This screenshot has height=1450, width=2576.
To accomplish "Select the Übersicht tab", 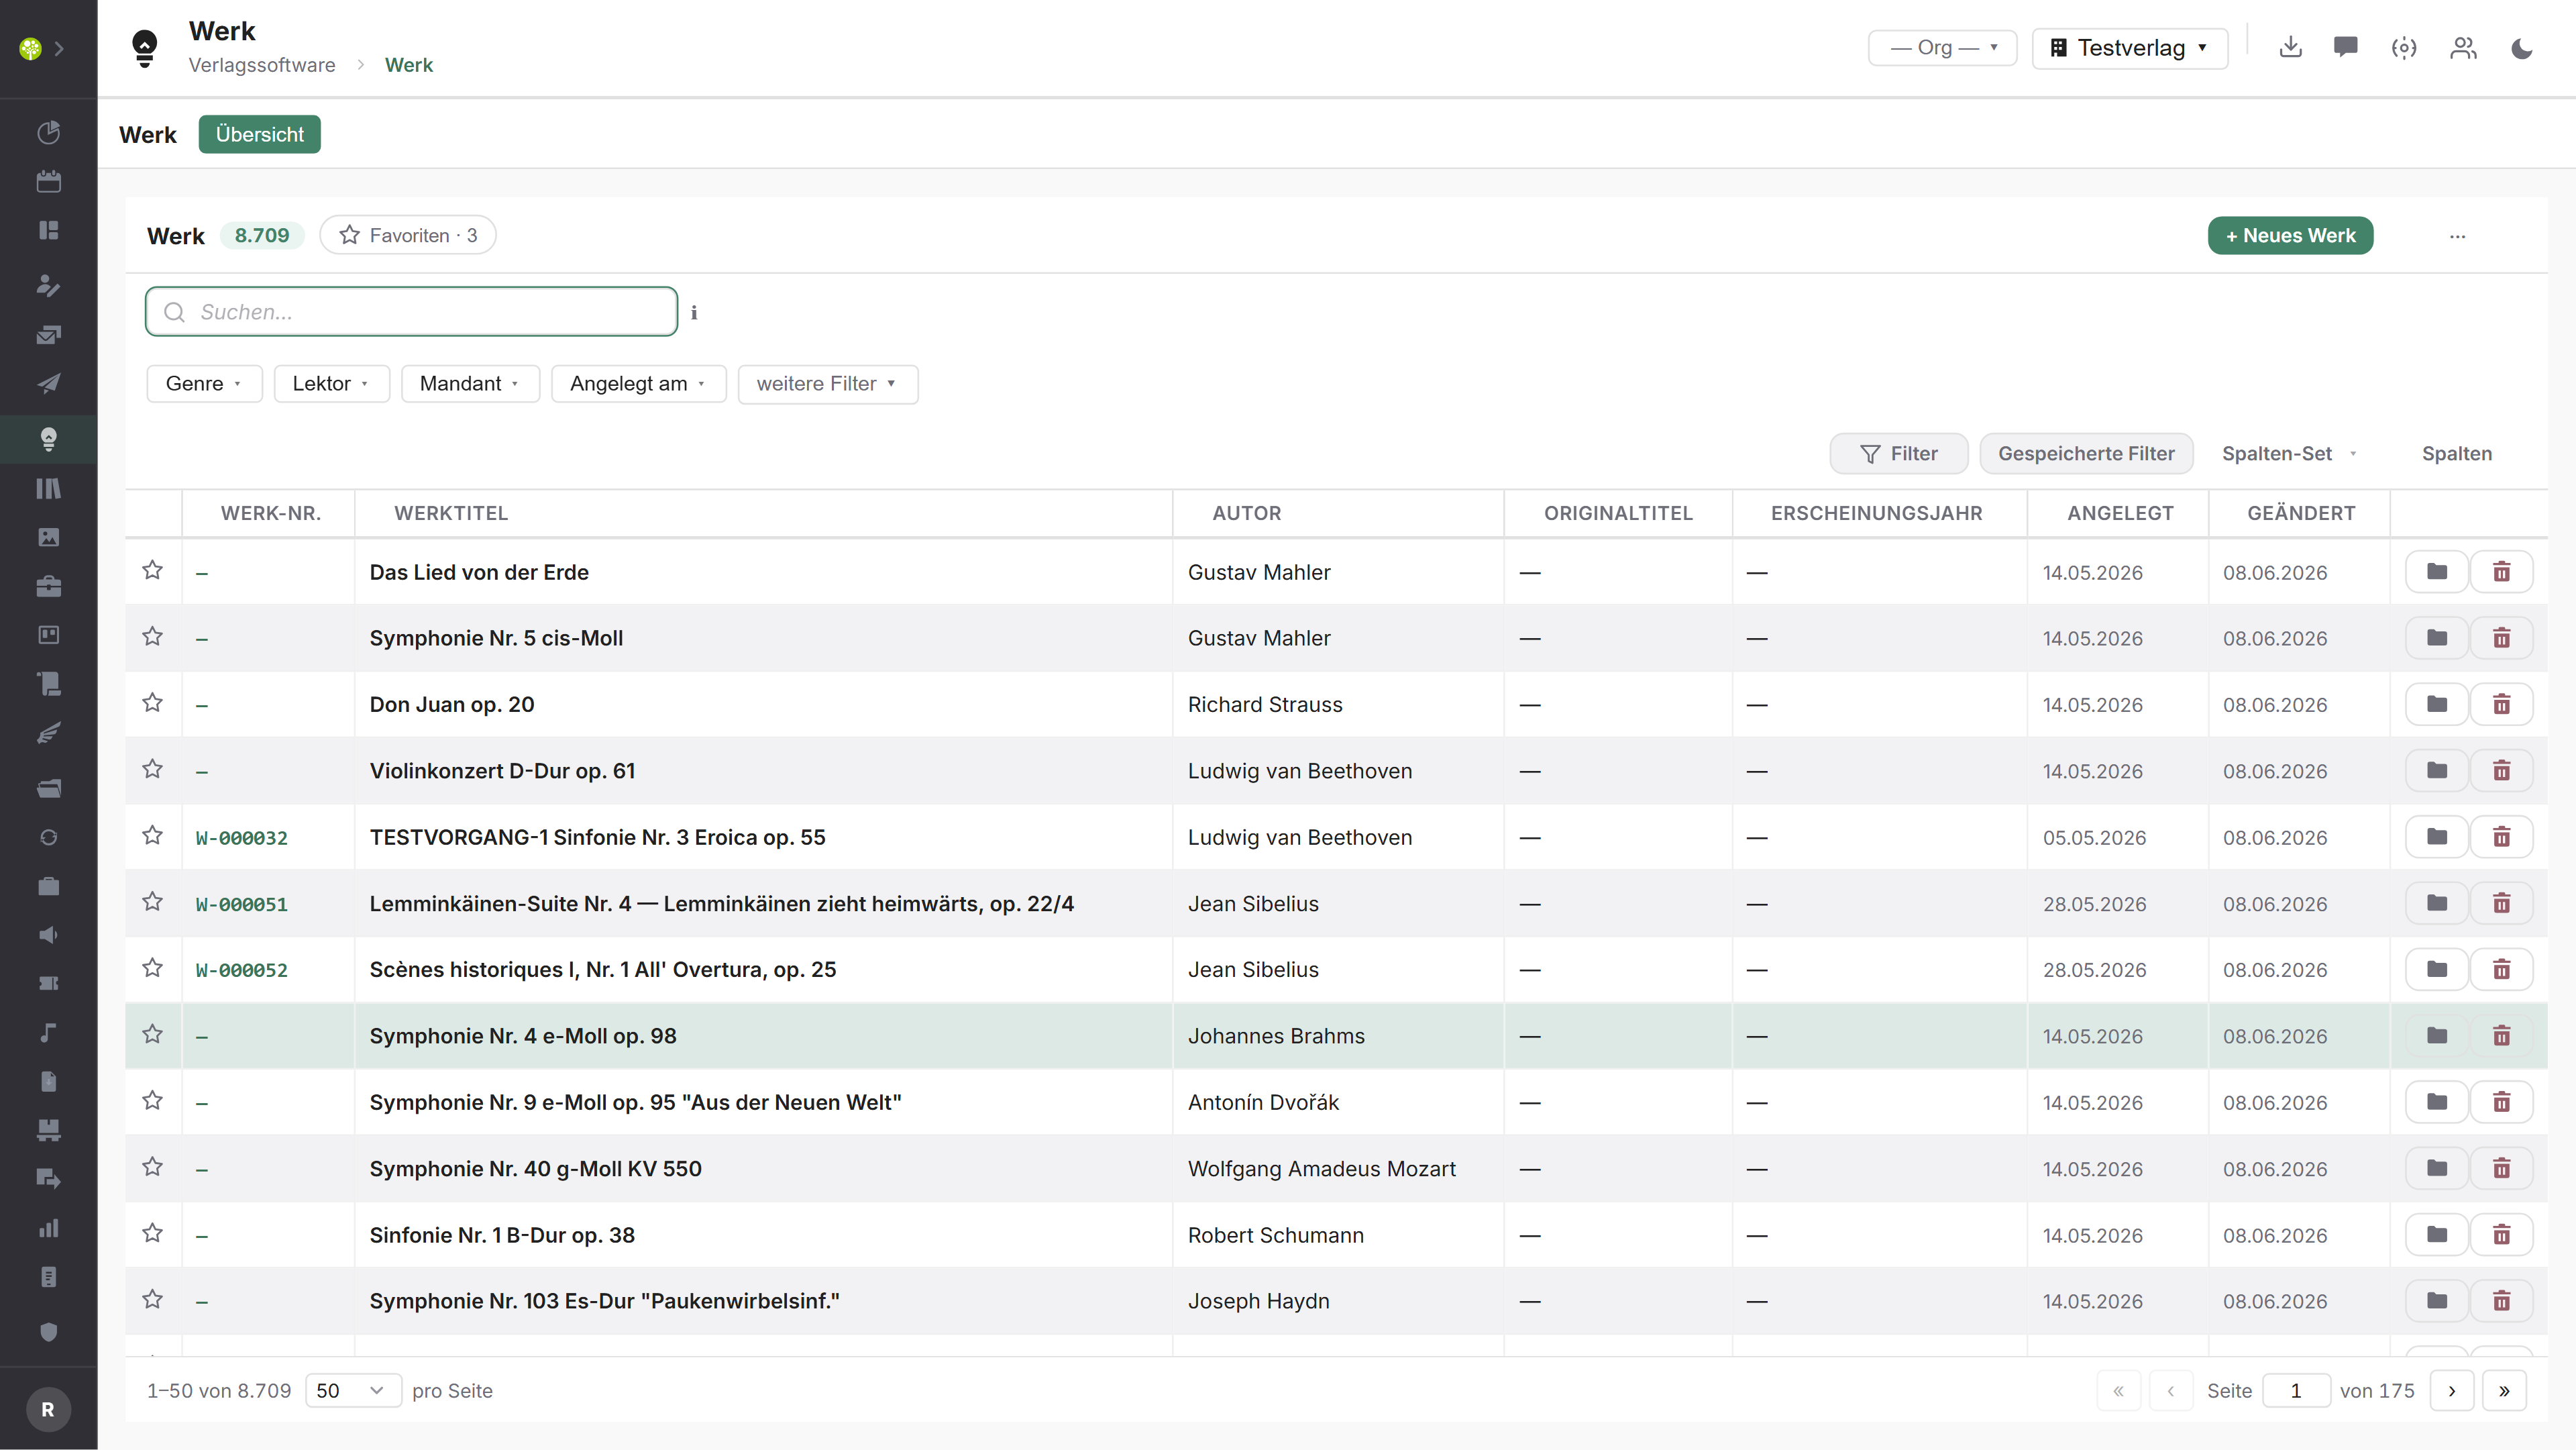I will tap(260, 134).
